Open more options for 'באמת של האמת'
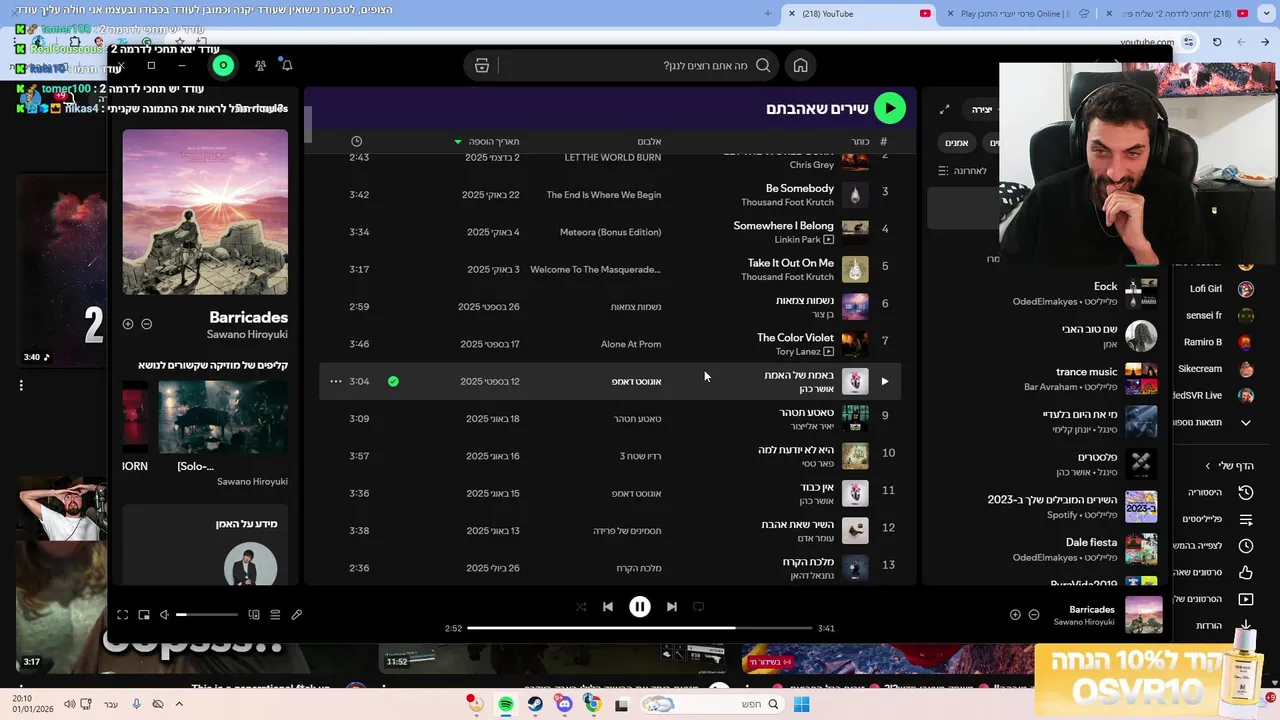This screenshot has width=1280, height=720. tap(336, 381)
